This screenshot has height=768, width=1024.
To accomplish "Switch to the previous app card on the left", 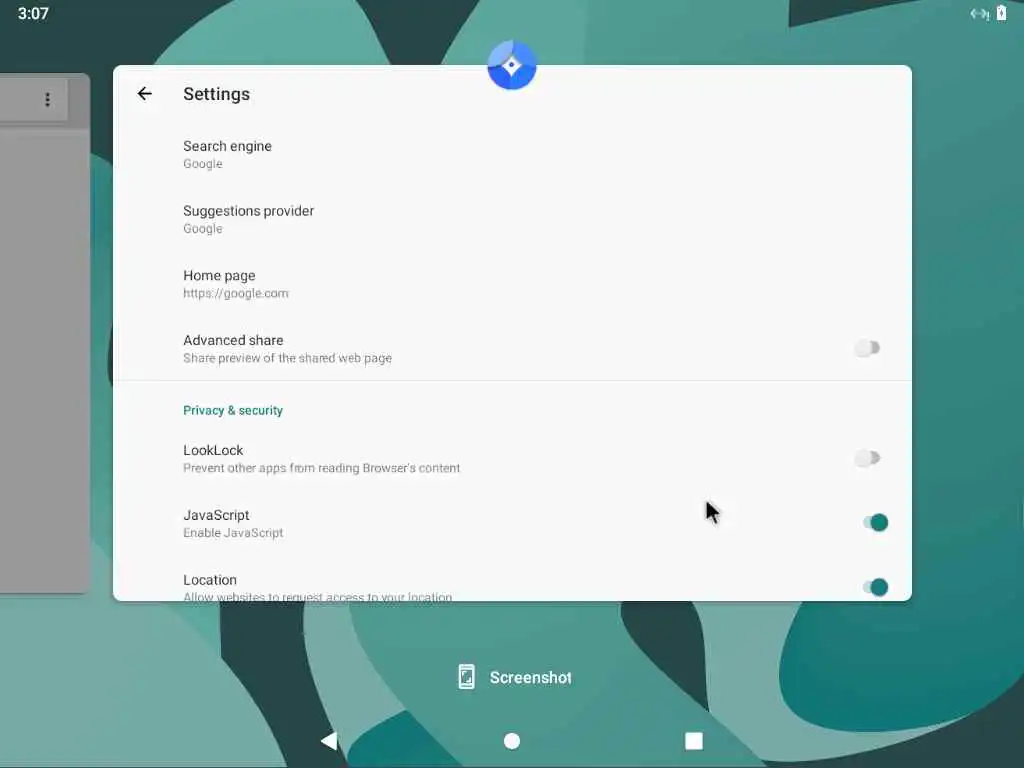I will coord(44,333).
